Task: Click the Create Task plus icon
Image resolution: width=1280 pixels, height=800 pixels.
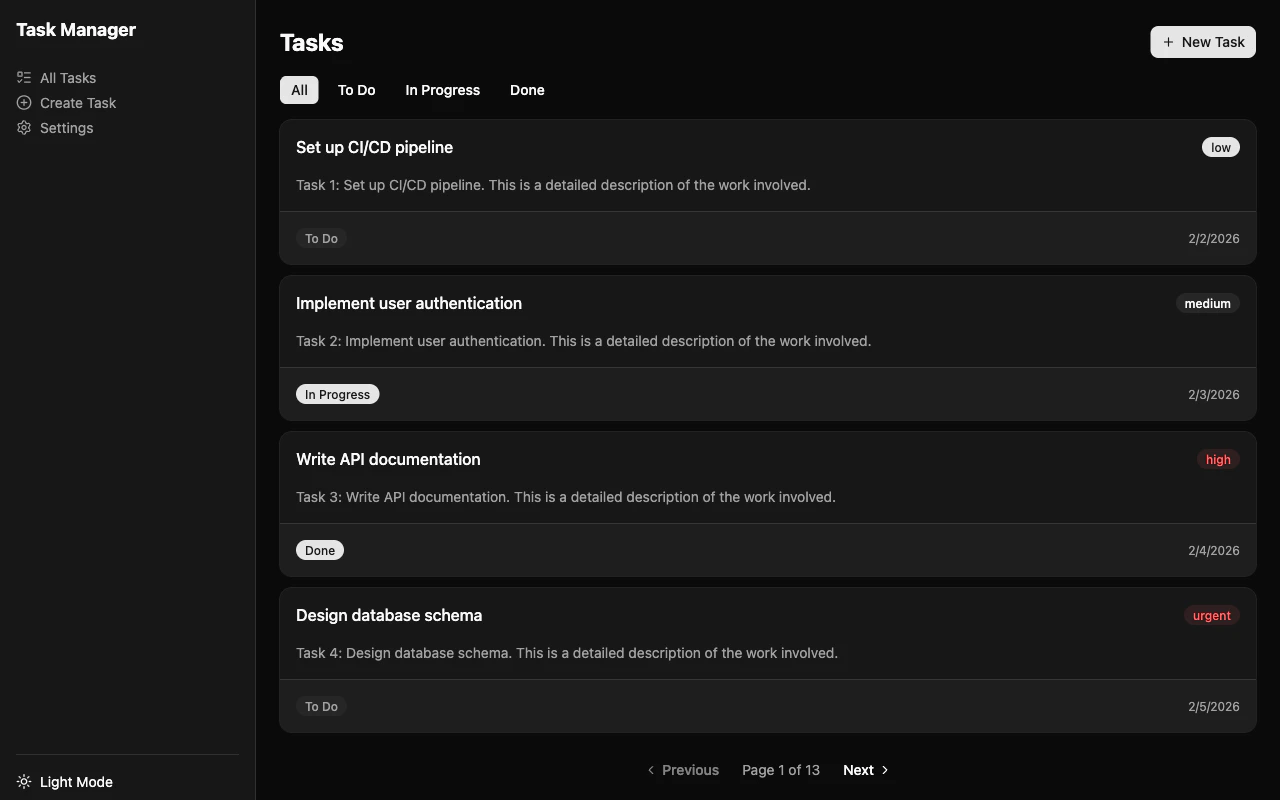Action: tap(23, 102)
